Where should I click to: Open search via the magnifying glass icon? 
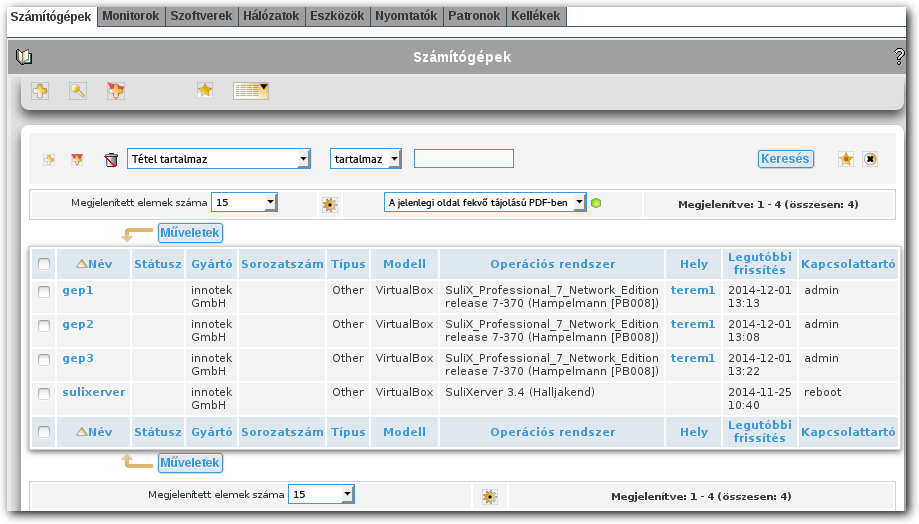point(77,91)
